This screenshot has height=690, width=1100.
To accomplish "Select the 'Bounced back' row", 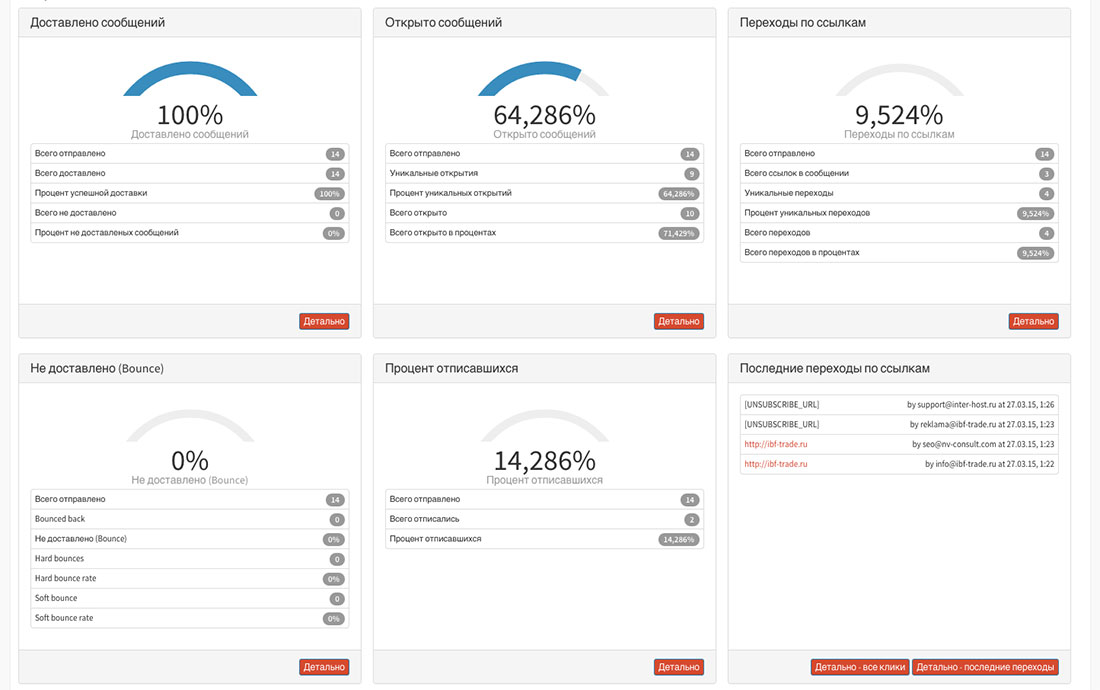I will click(190, 519).
